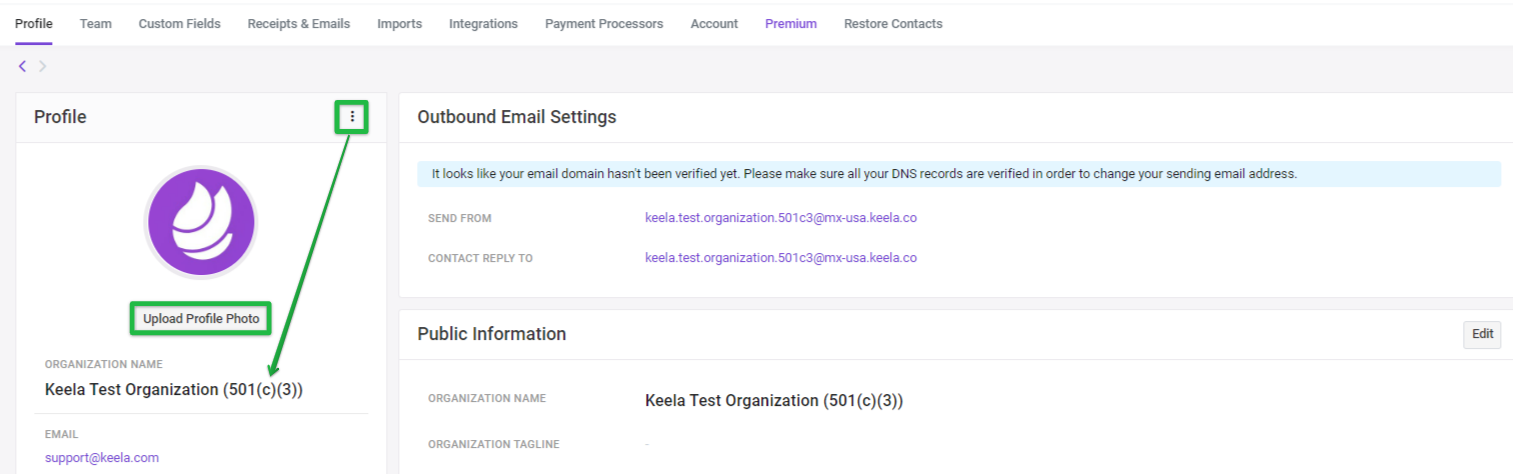Open the Profile panel three-dot menu
The image size is (1513, 474).
pos(352,117)
